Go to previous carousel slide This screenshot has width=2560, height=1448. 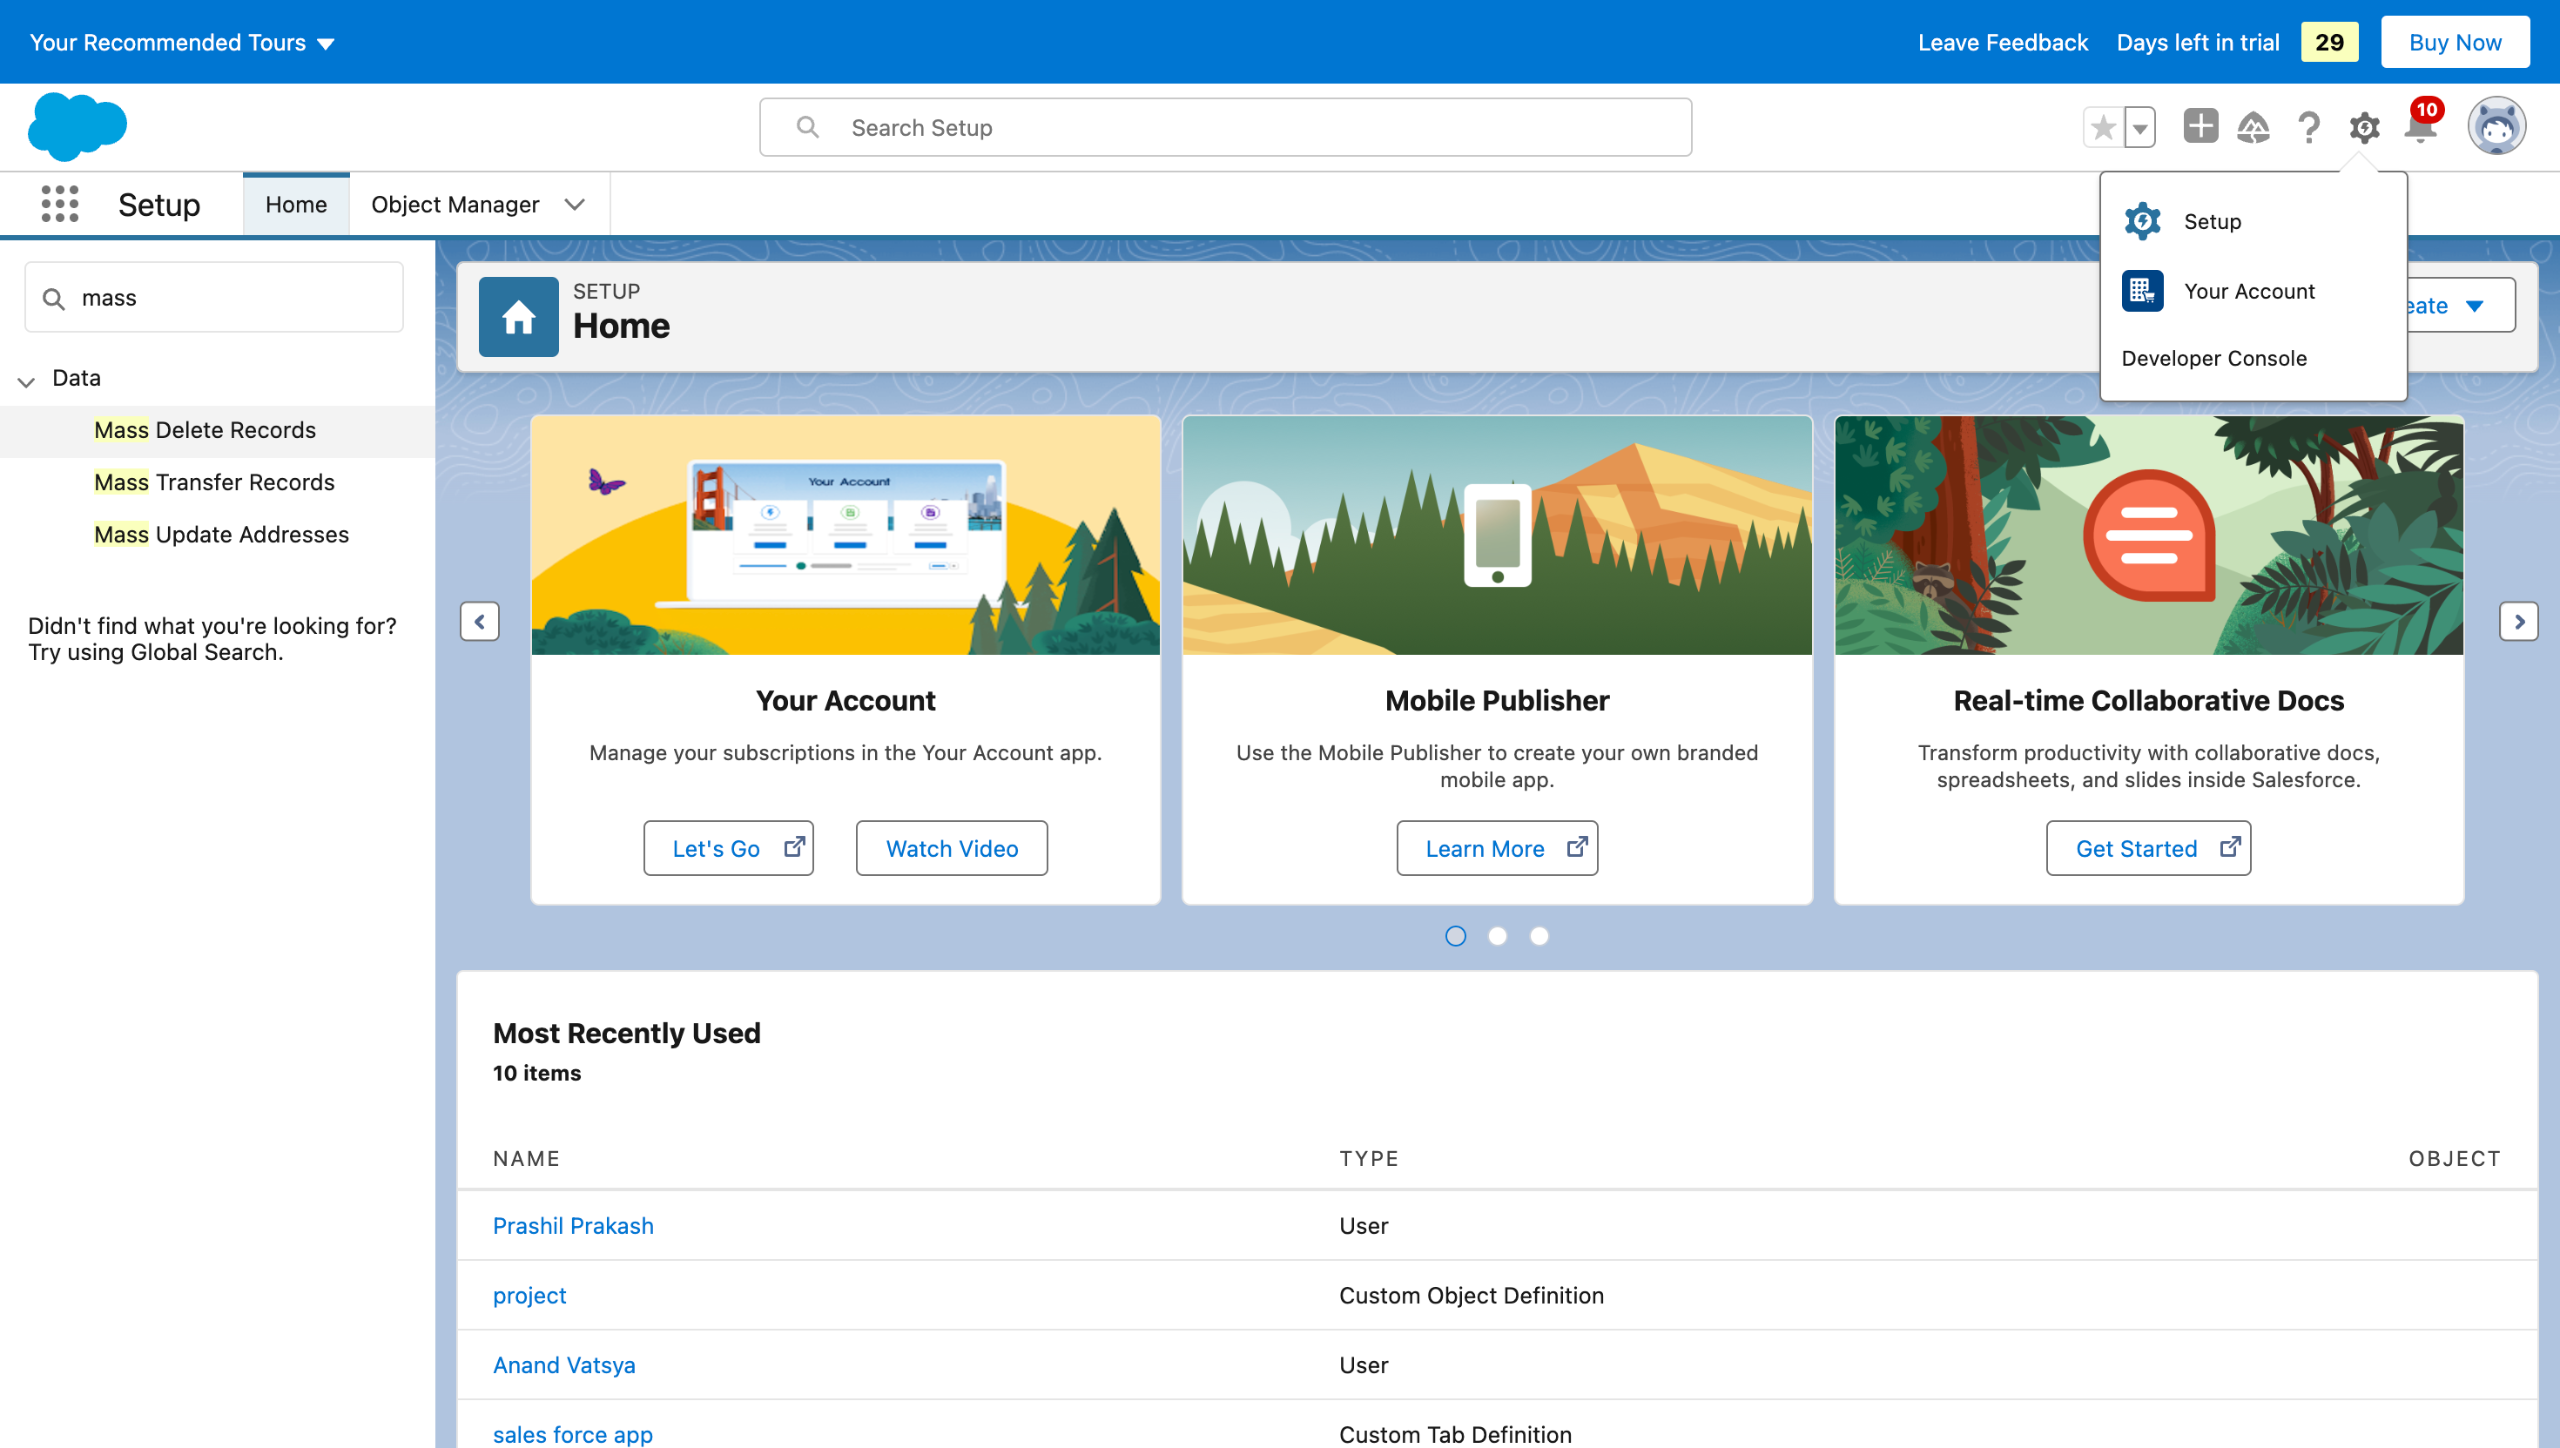480,621
